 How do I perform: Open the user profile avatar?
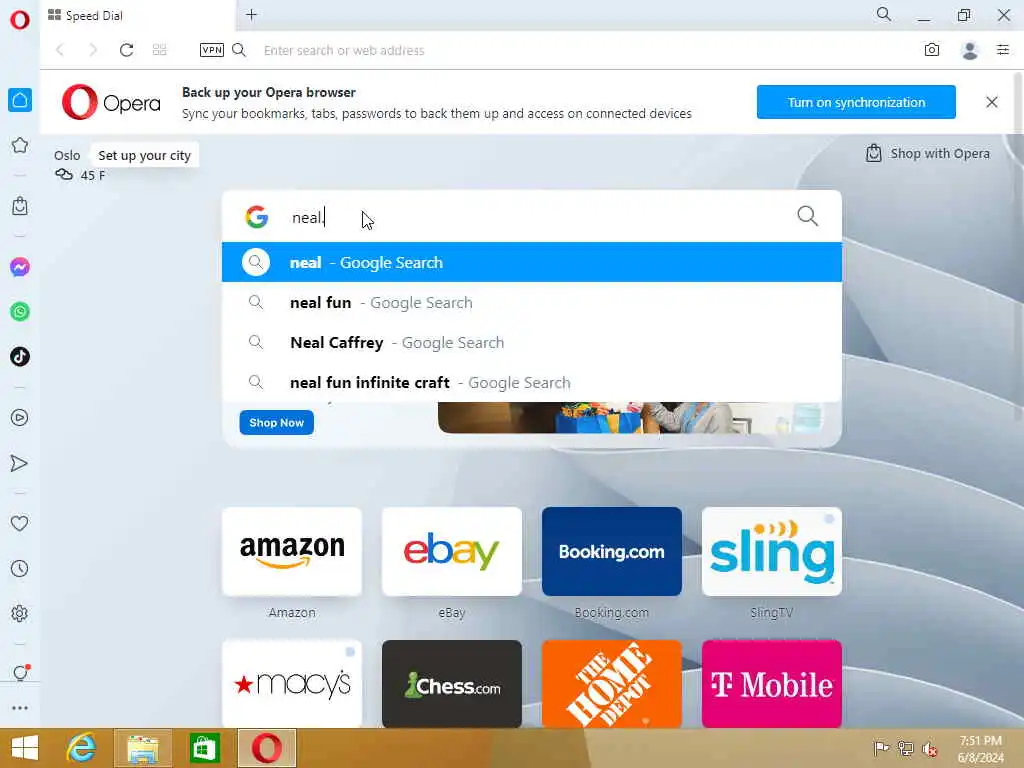pyautogui.click(x=970, y=50)
